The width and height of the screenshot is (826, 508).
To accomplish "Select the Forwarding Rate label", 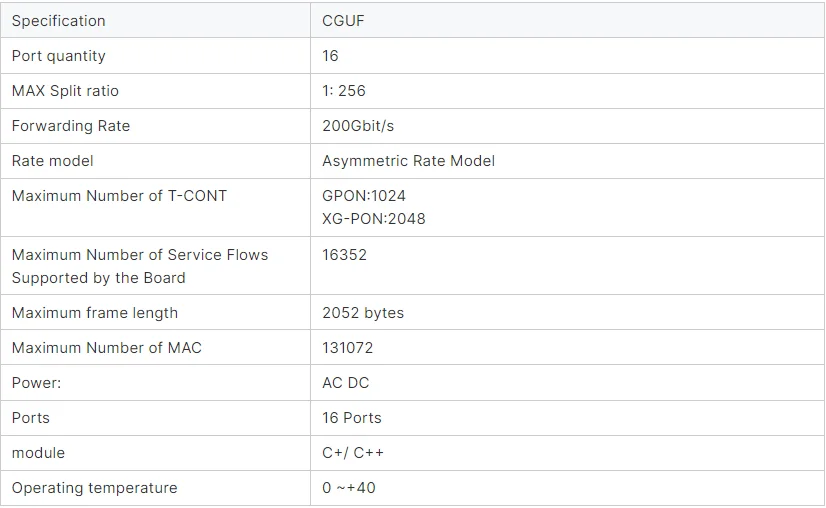I will point(71,126).
